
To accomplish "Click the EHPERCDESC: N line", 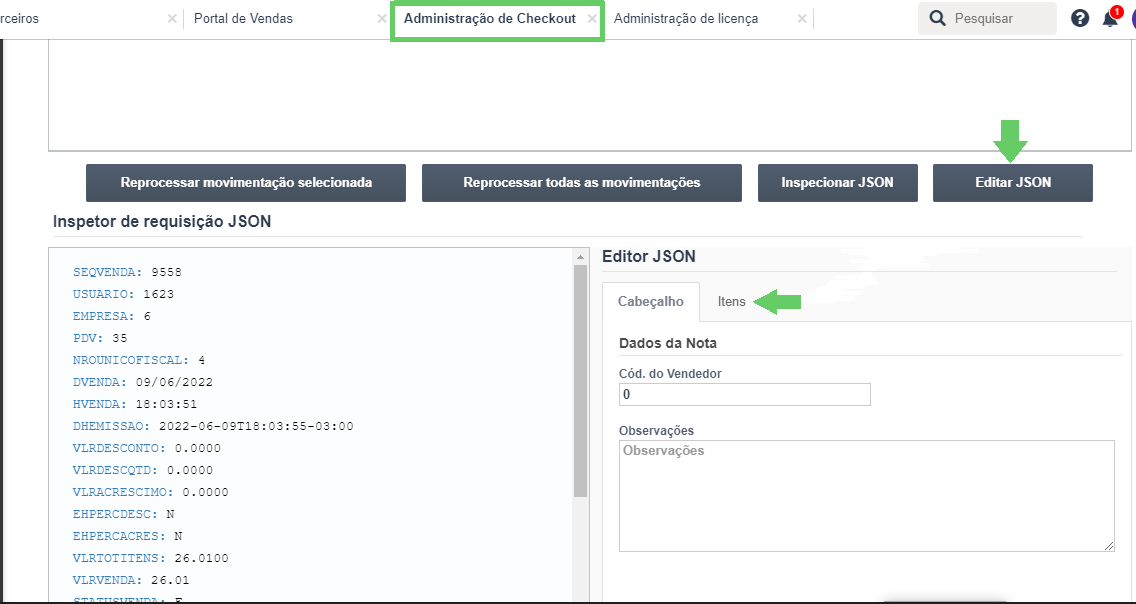I will (124, 514).
